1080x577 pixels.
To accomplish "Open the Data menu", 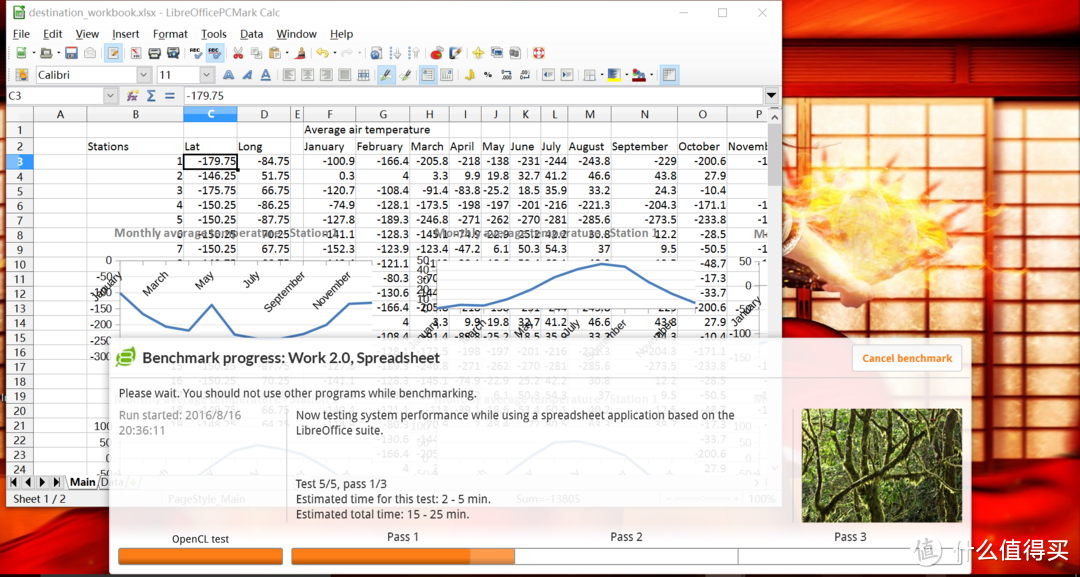I will 251,34.
